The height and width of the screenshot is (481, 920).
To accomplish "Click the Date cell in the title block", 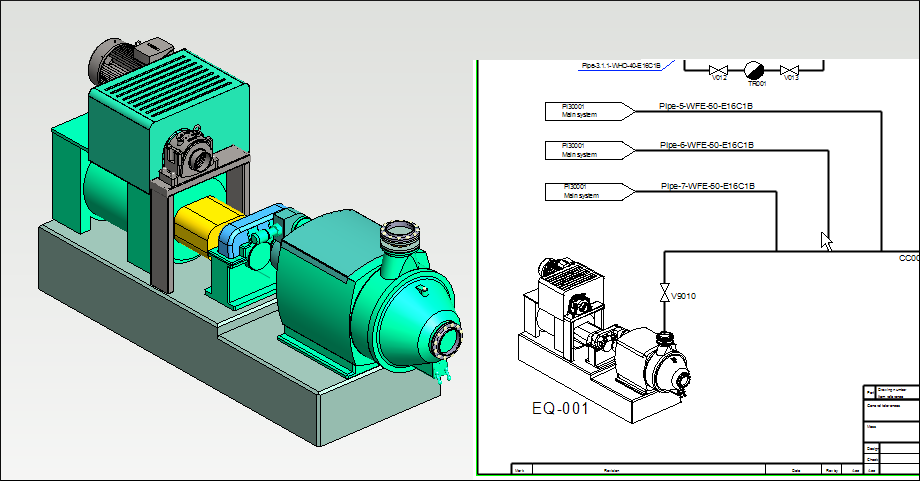I will (795, 468).
